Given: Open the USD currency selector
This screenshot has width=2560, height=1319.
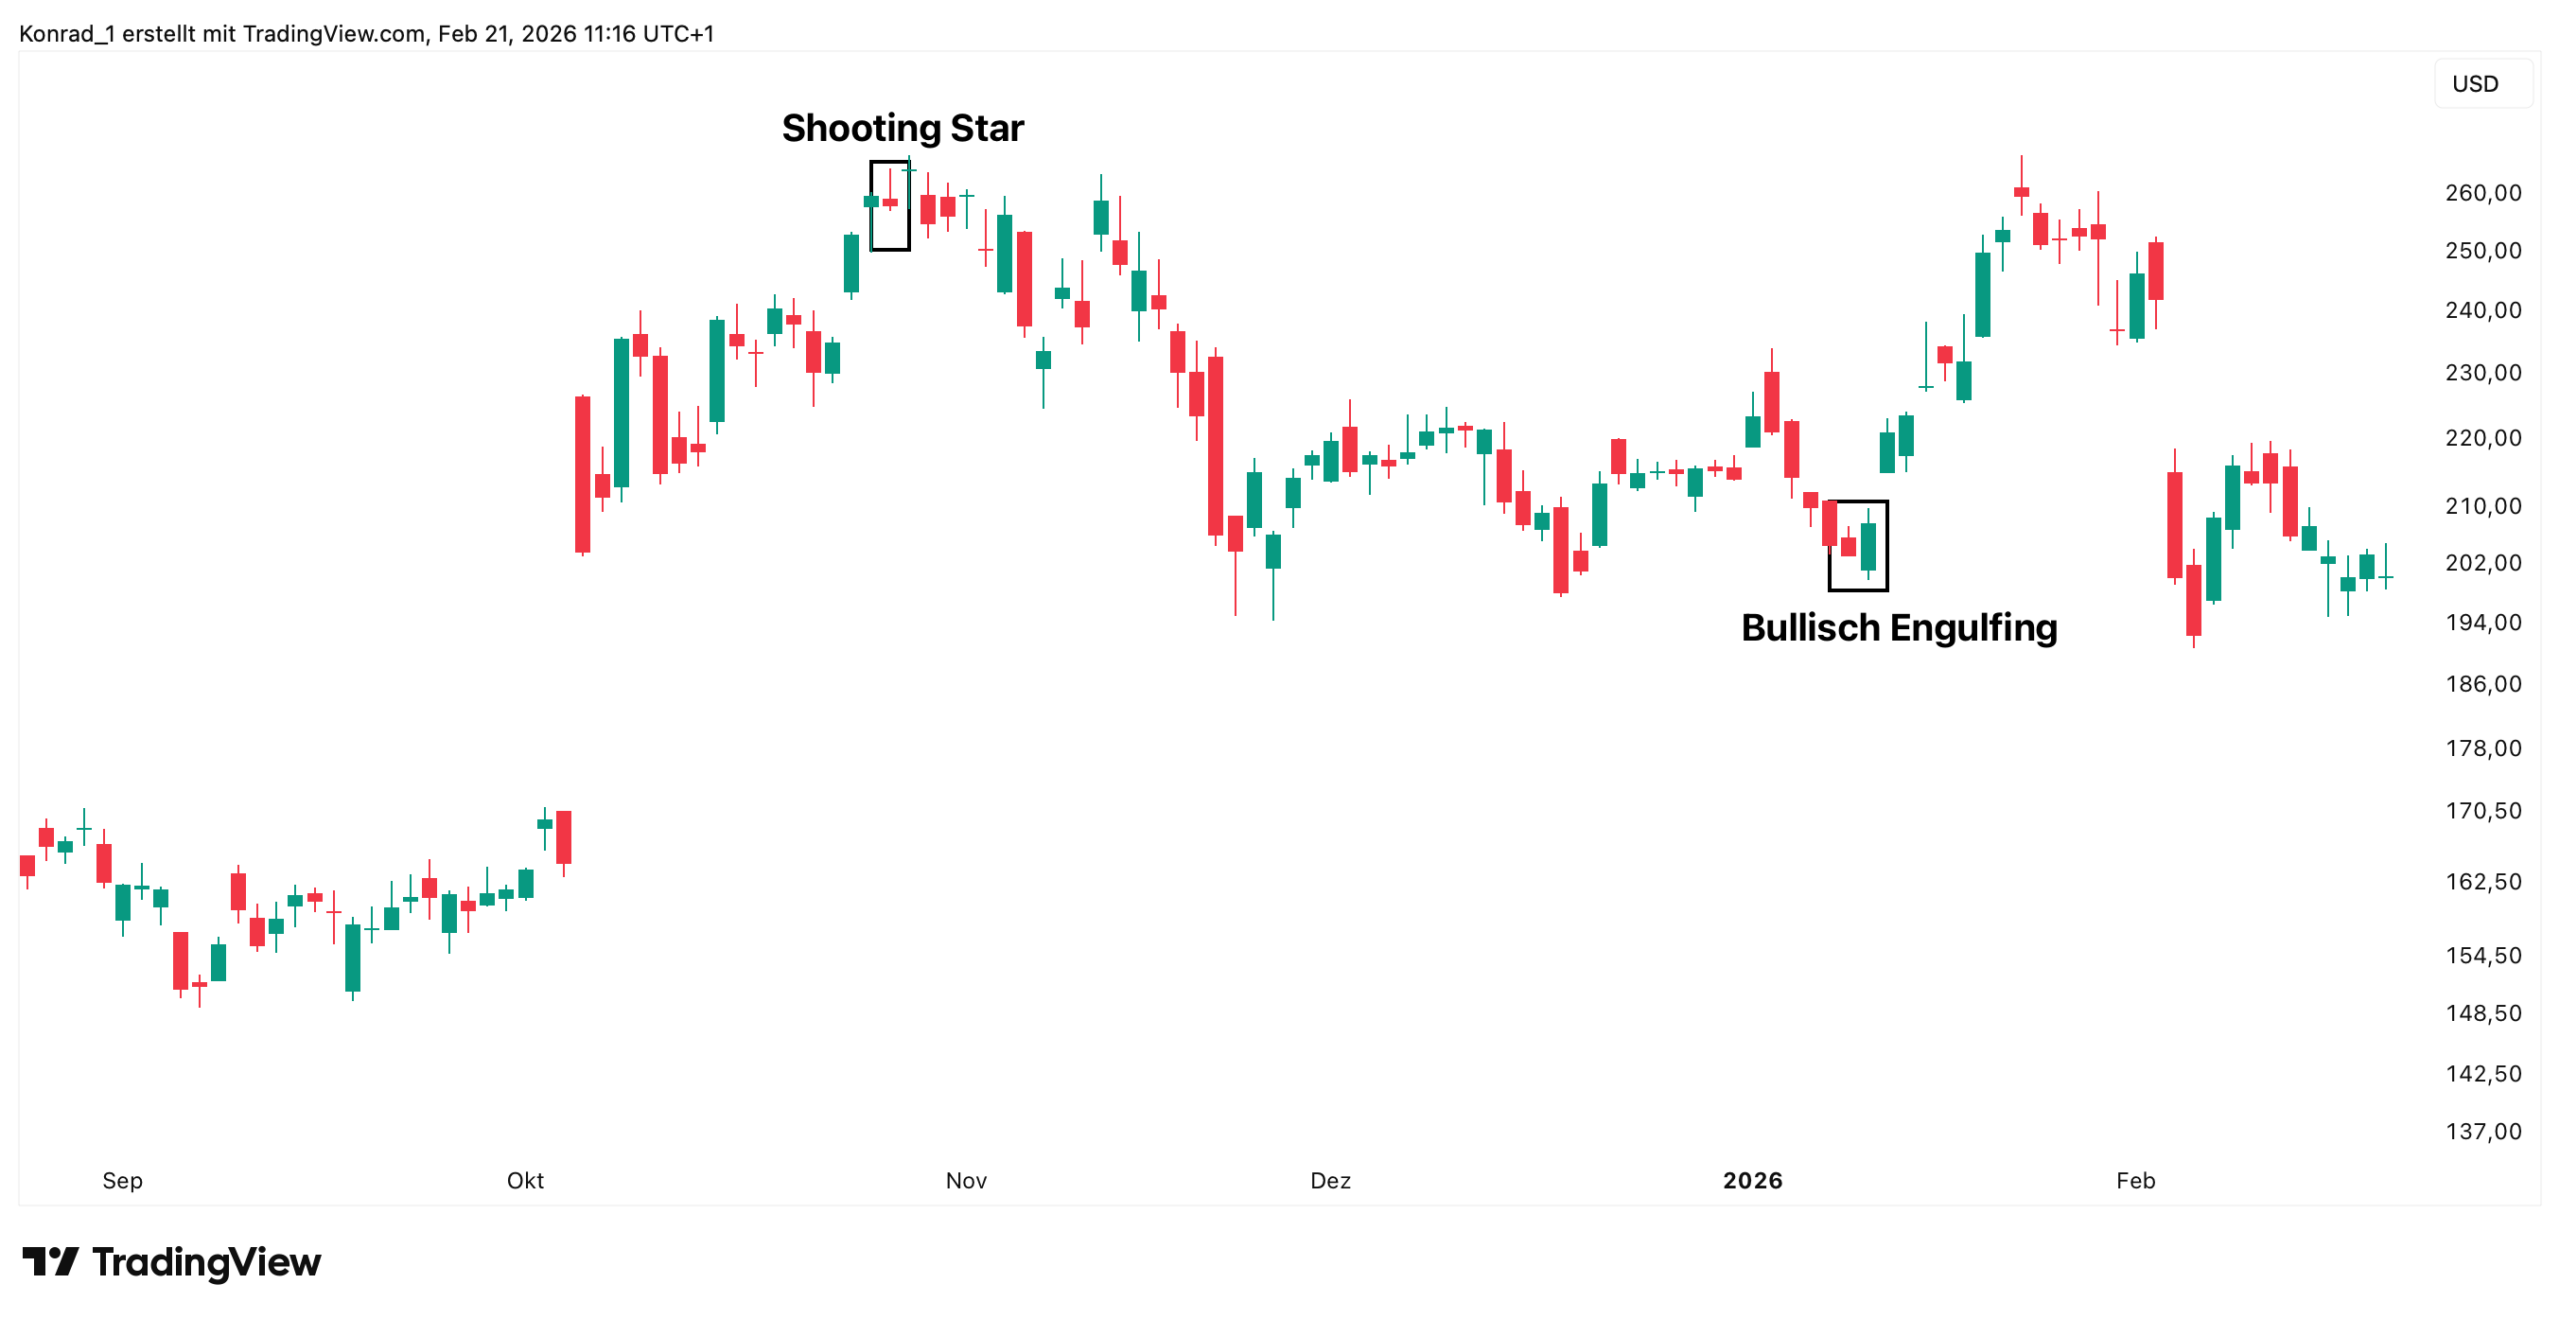Looking at the screenshot, I should (2474, 84).
